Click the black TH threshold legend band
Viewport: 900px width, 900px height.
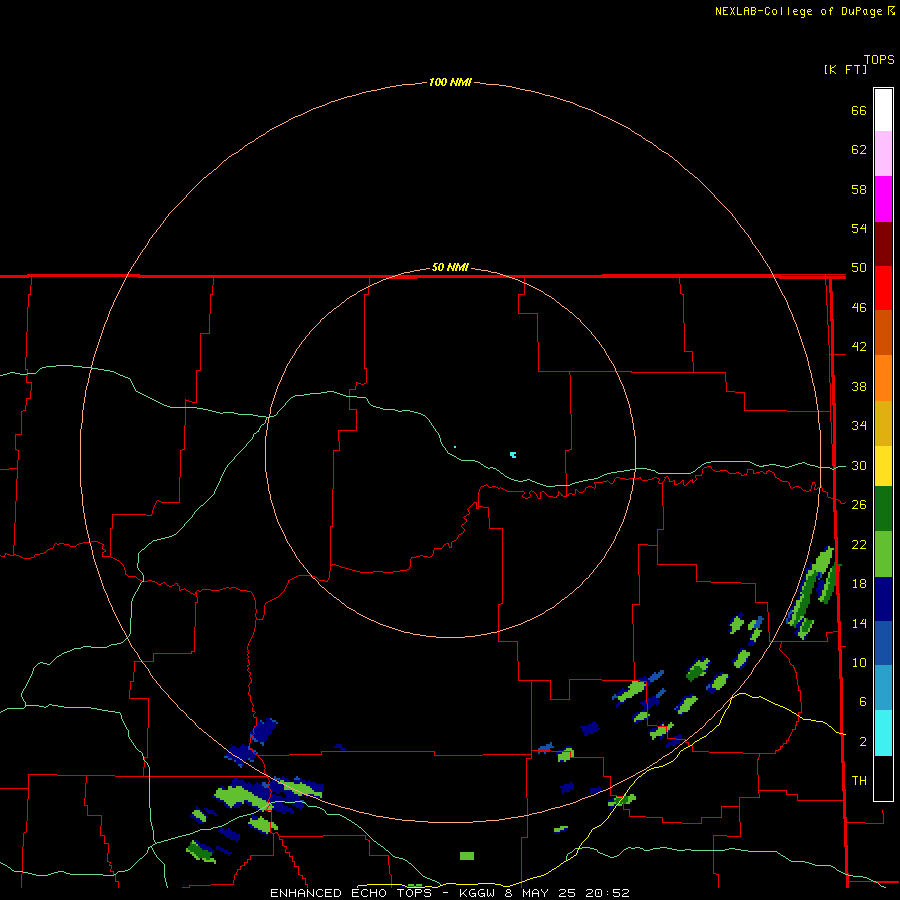(883, 778)
